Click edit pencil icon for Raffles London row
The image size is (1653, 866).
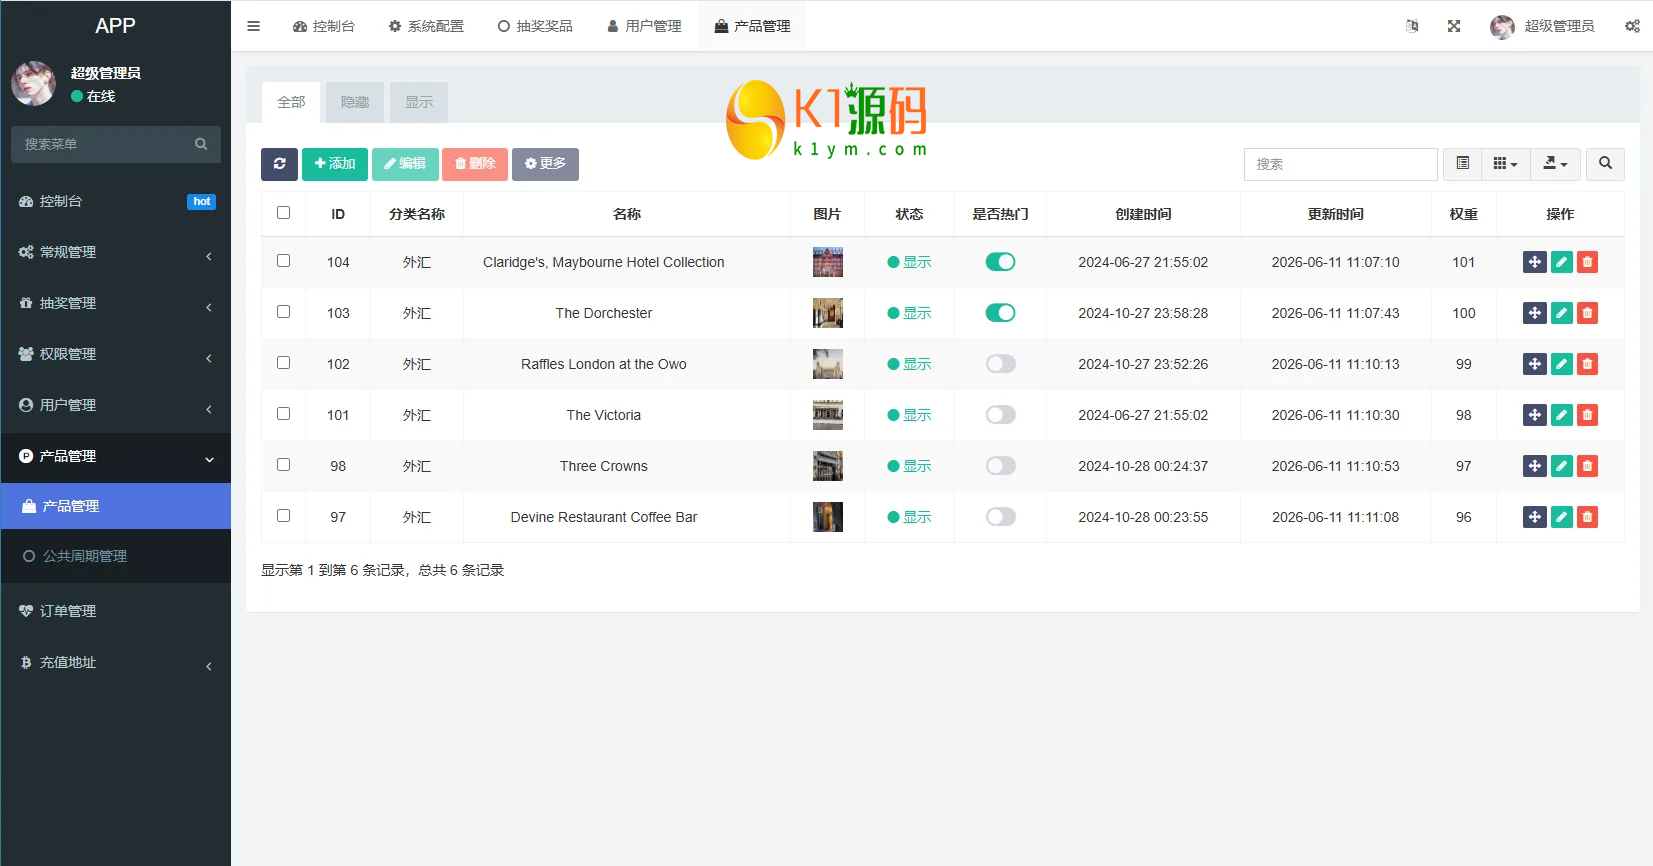tap(1562, 364)
